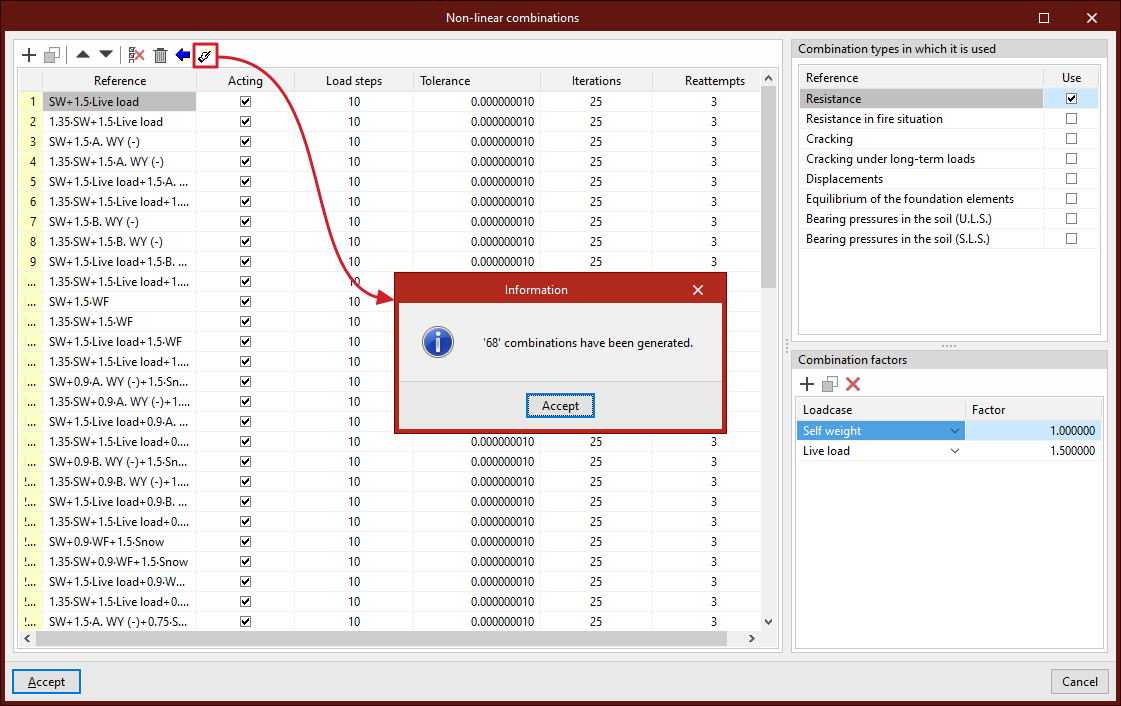
Task: Select row SW+0.9·WF+1.5·Snow
Action: tap(119, 542)
